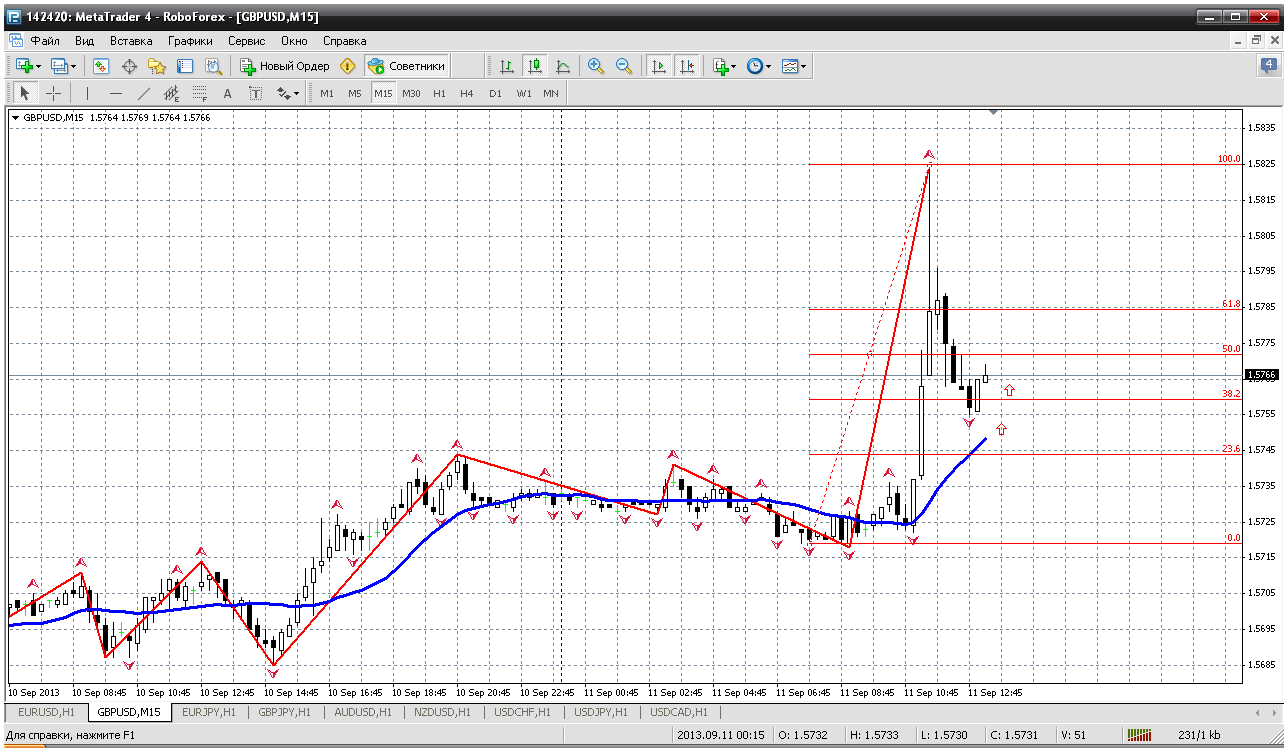
Task: Toggle chart shift
Action: pyautogui.click(x=686, y=66)
